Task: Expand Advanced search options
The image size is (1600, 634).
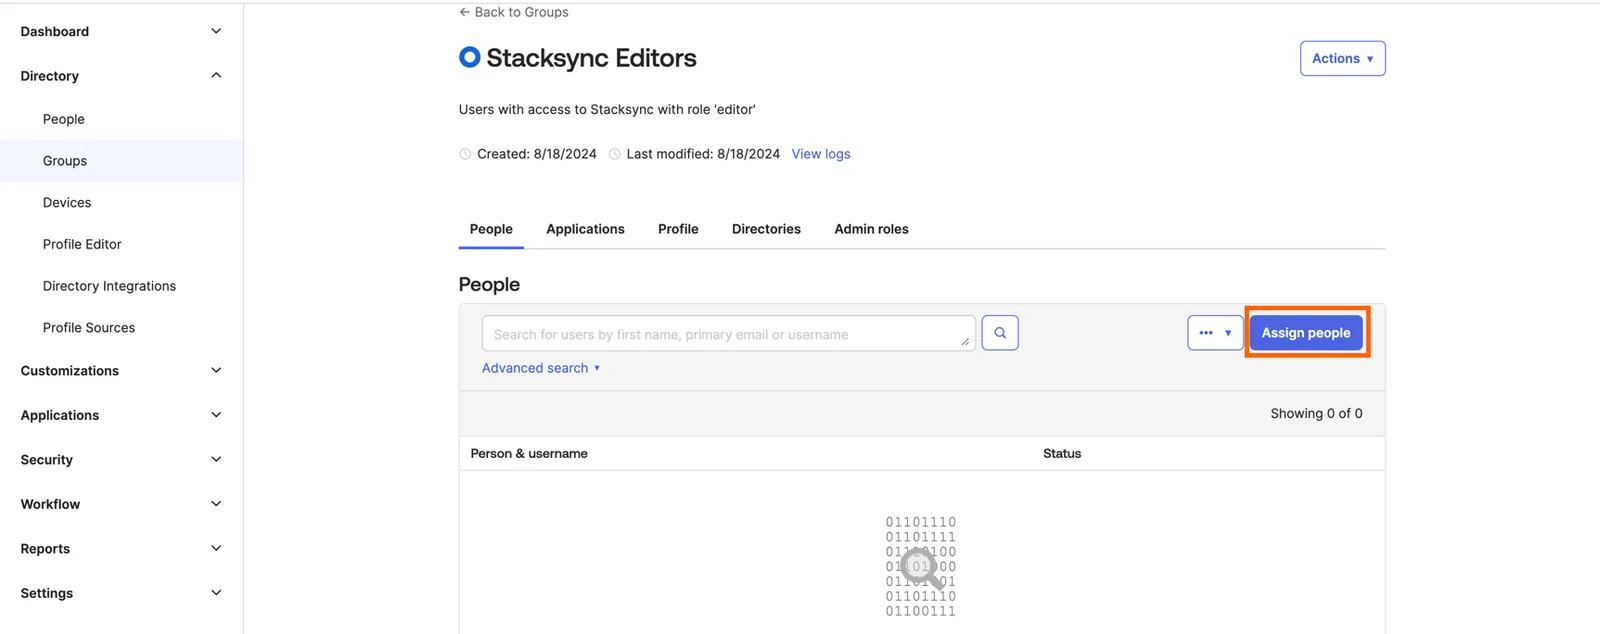Action: (x=541, y=368)
